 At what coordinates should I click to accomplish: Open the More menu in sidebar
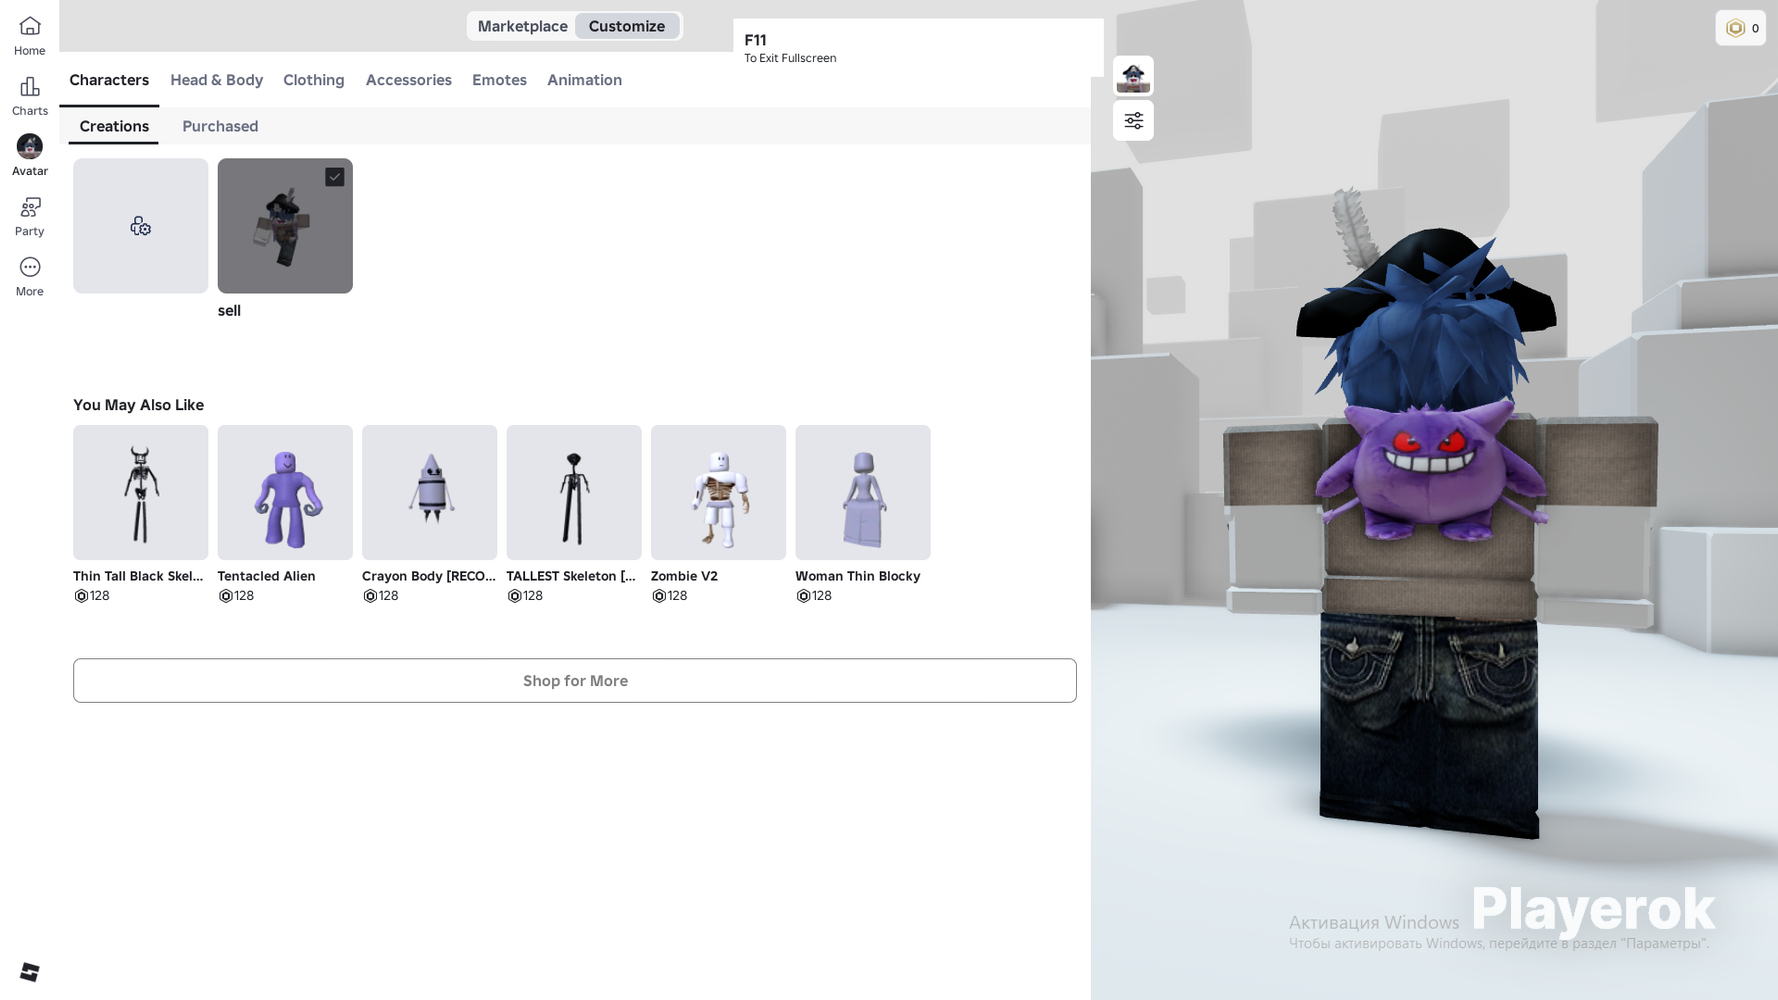(x=30, y=276)
